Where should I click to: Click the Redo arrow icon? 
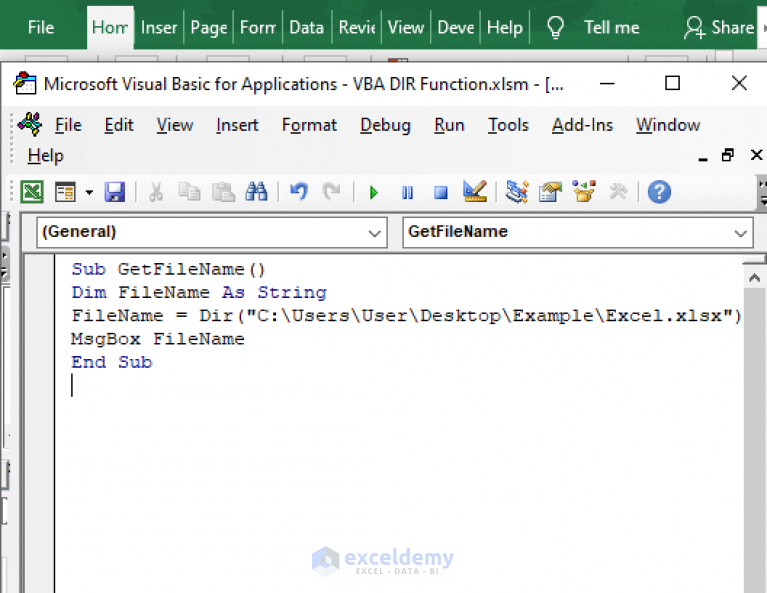coord(332,192)
